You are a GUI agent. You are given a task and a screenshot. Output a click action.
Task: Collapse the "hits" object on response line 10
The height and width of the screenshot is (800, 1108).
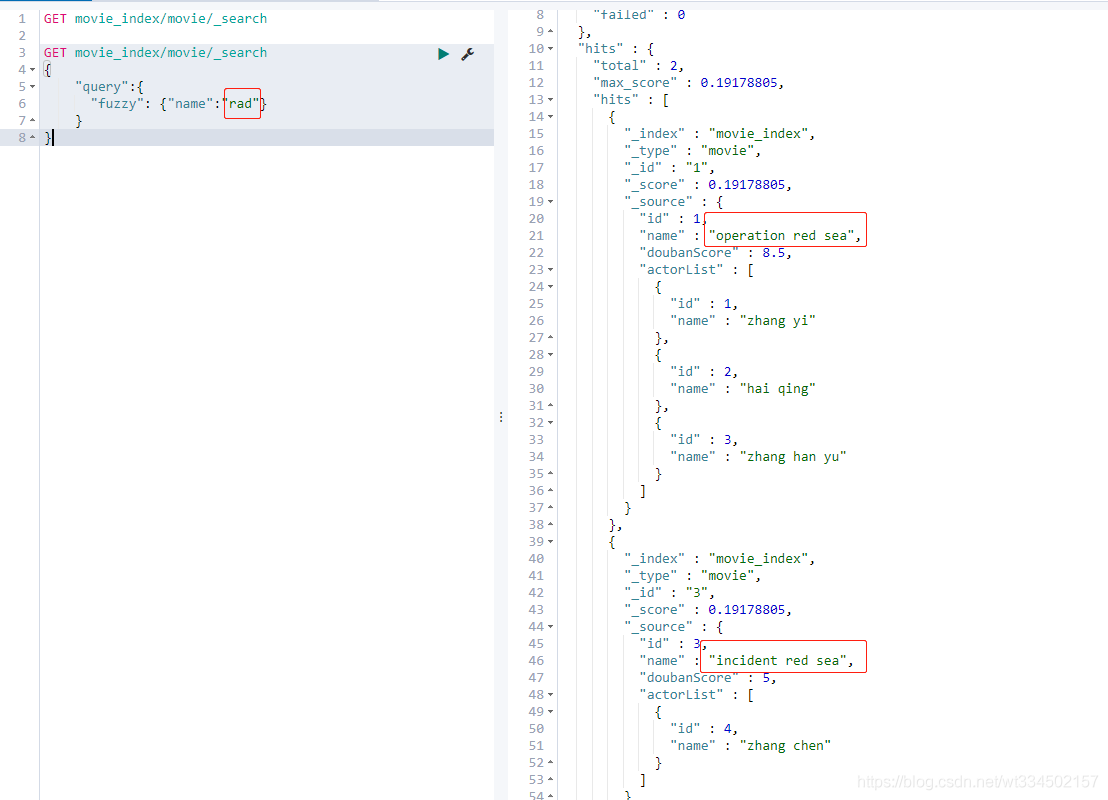click(550, 49)
